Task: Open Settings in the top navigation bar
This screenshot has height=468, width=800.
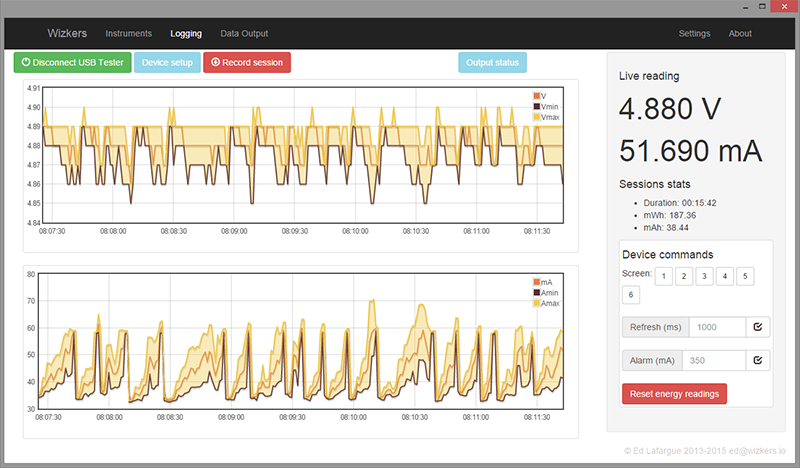Action: click(694, 33)
